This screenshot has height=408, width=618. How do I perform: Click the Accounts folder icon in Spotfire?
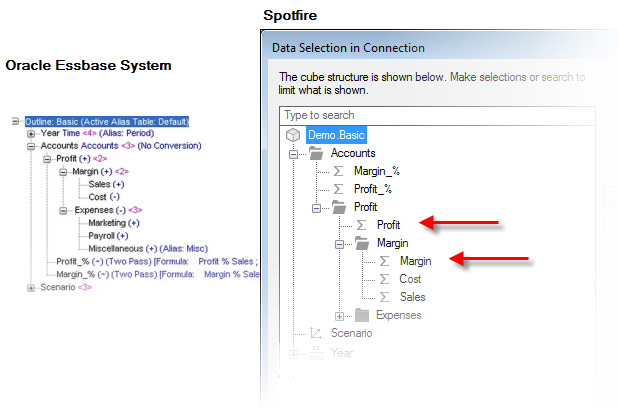[316, 153]
